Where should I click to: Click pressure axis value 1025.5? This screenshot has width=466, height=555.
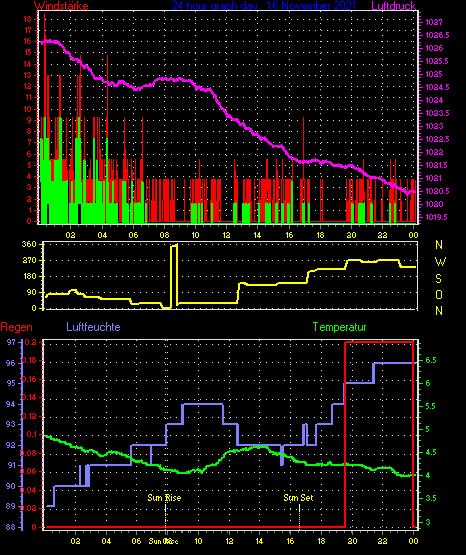437,61
